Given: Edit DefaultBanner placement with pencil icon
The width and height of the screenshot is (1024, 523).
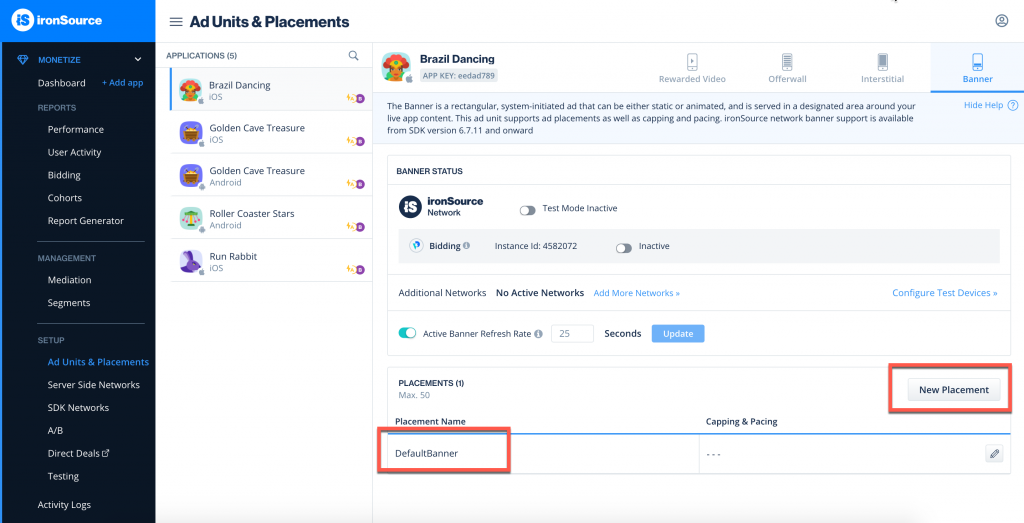Looking at the screenshot, I should (994, 454).
